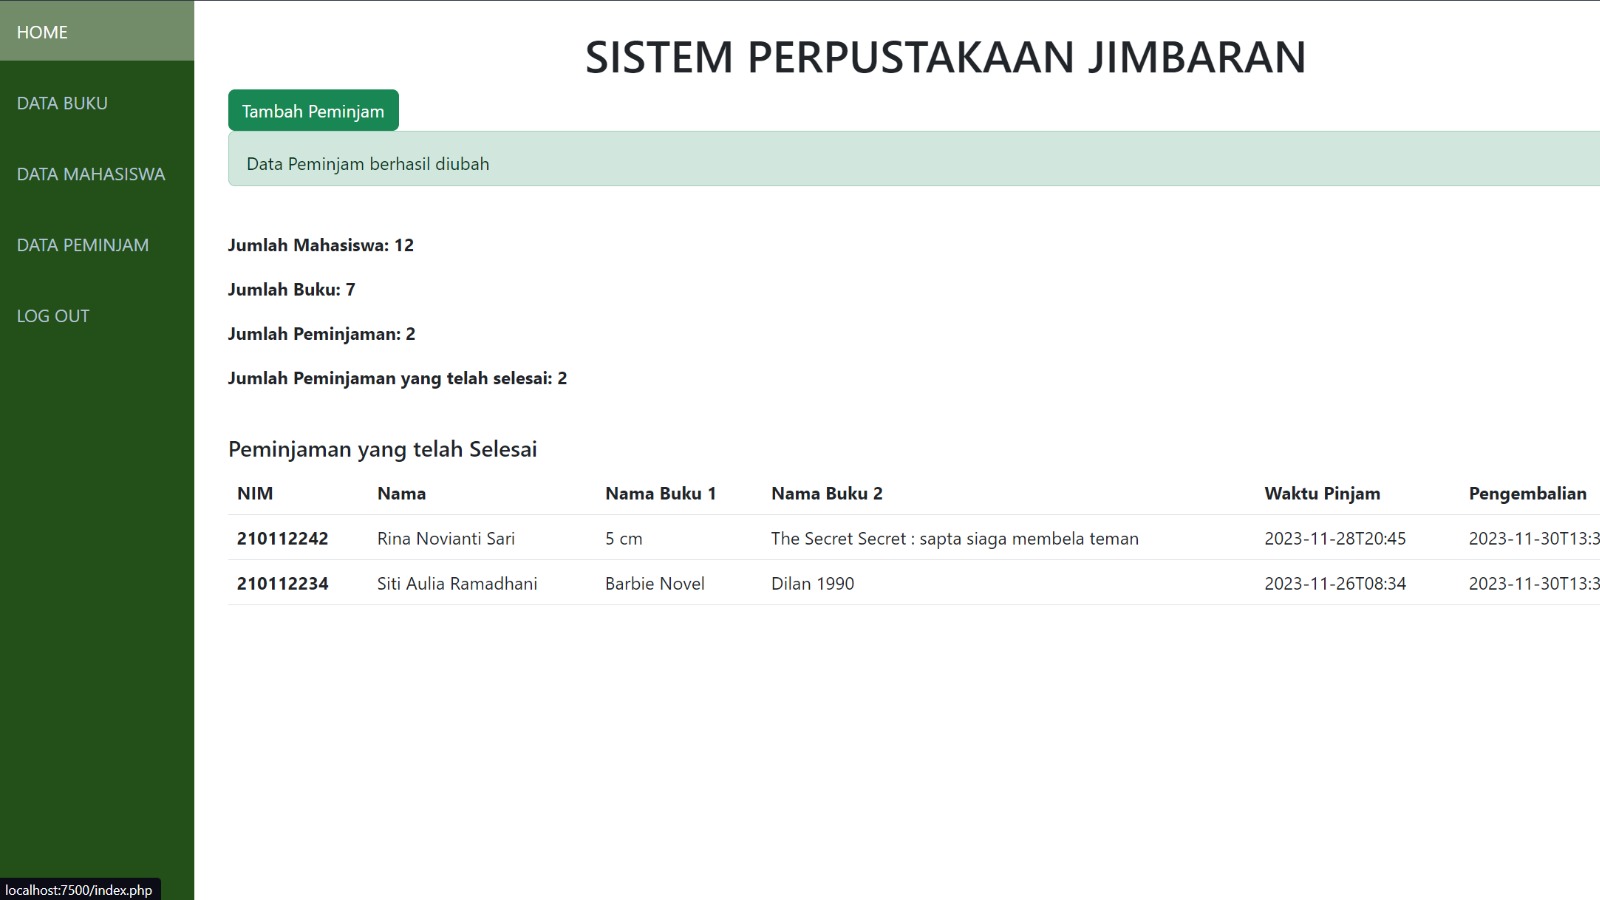Click the name Rina Novianti Sari
1600x900 pixels.
pos(446,538)
